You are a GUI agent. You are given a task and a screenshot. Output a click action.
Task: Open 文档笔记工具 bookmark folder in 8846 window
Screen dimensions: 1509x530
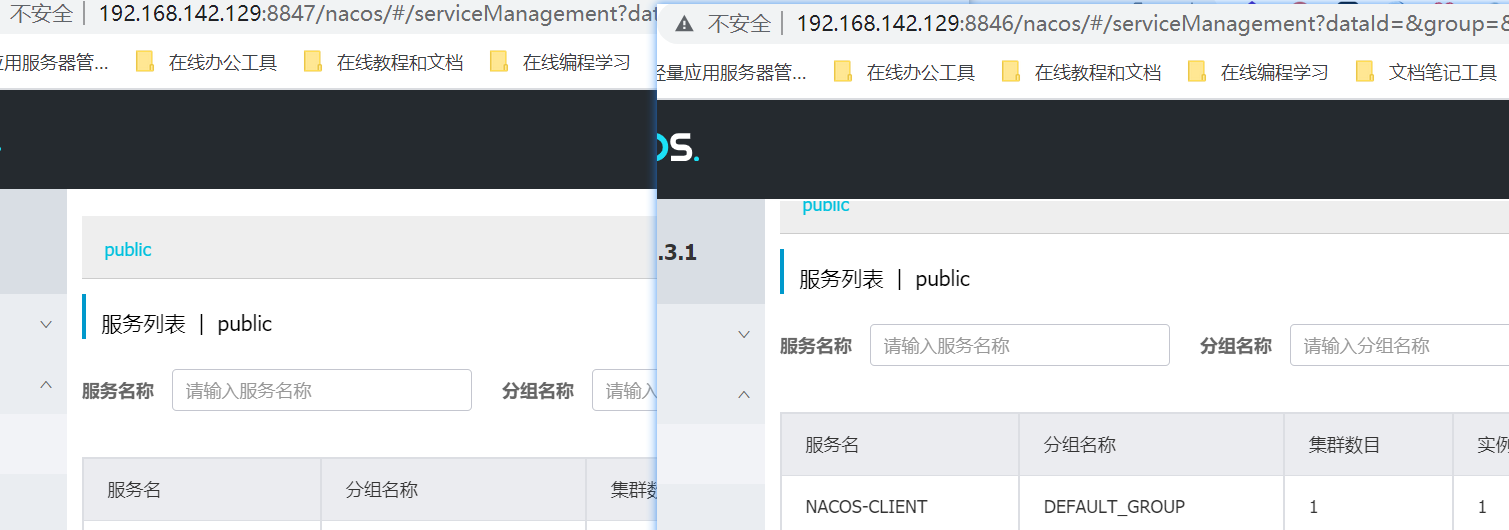click(x=1425, y=72)
